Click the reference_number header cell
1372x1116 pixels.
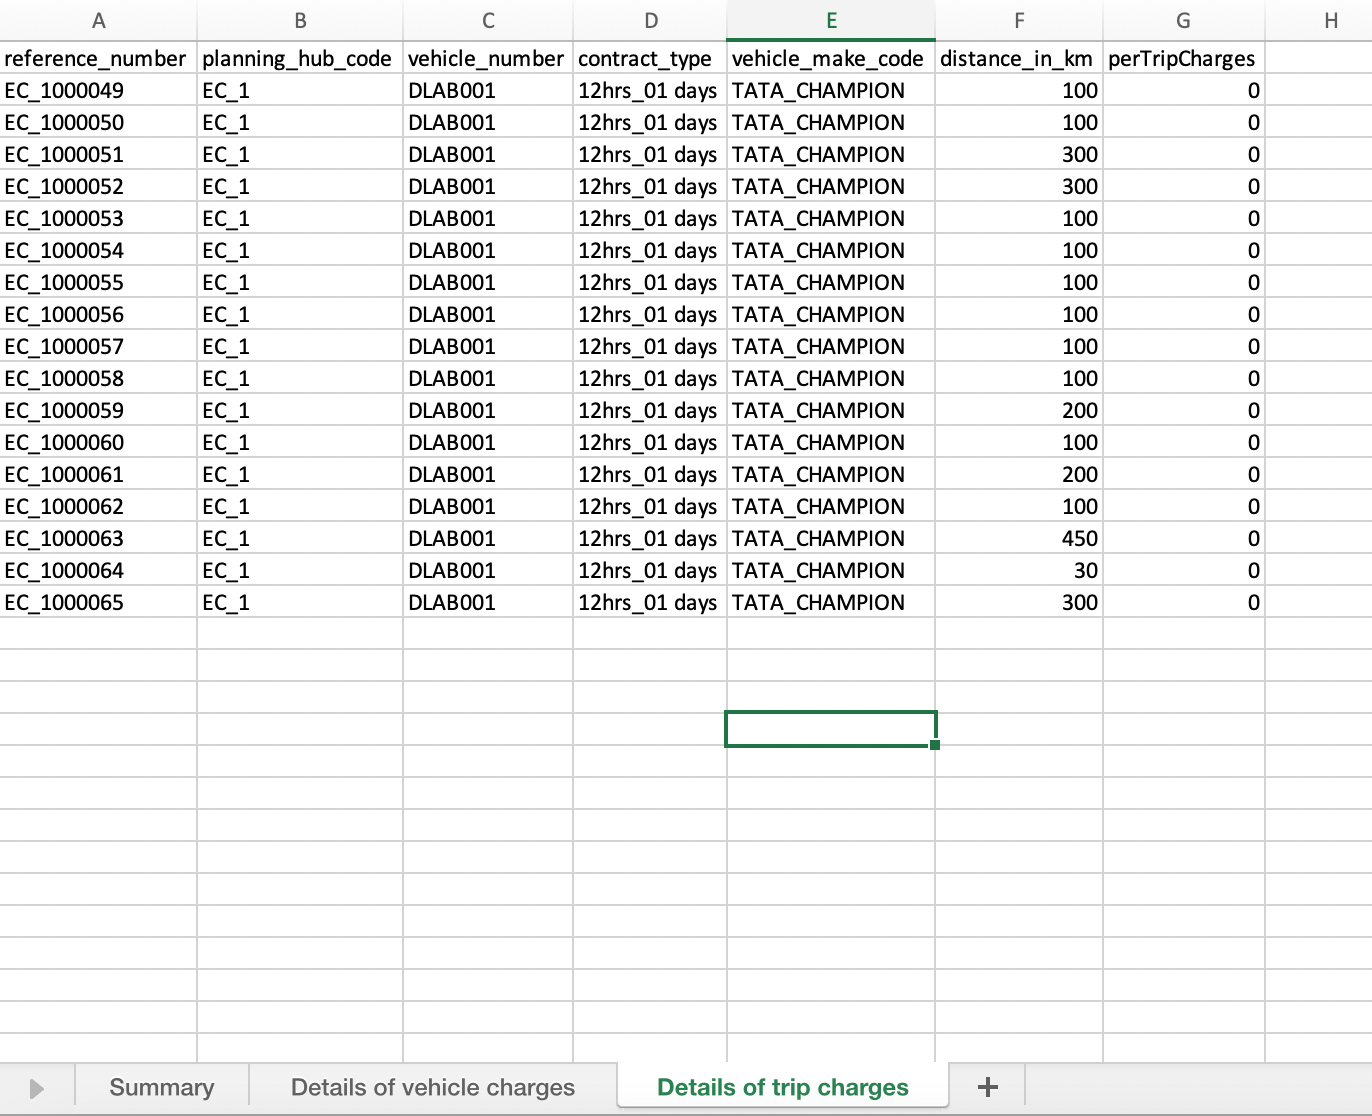pos(96,59)
